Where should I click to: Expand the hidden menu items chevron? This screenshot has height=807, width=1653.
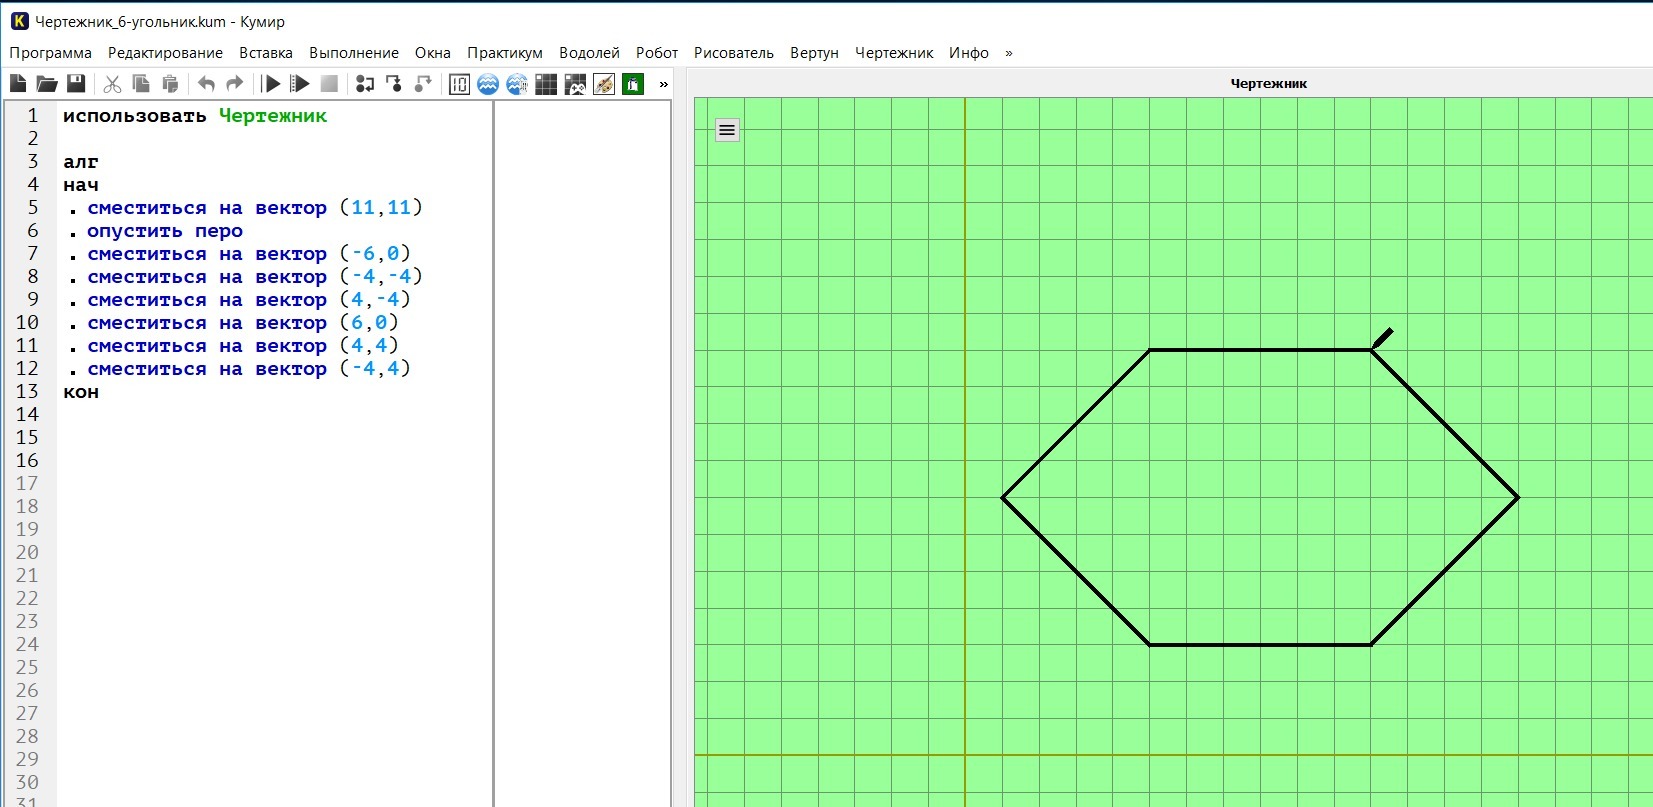pos(1008,53)
